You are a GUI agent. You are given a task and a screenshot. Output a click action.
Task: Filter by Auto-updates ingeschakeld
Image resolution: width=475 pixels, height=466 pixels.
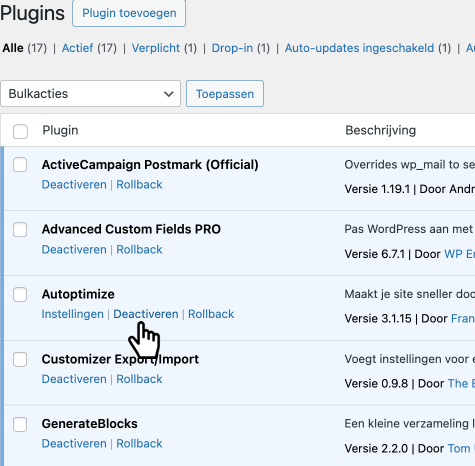tap(359, 48)
